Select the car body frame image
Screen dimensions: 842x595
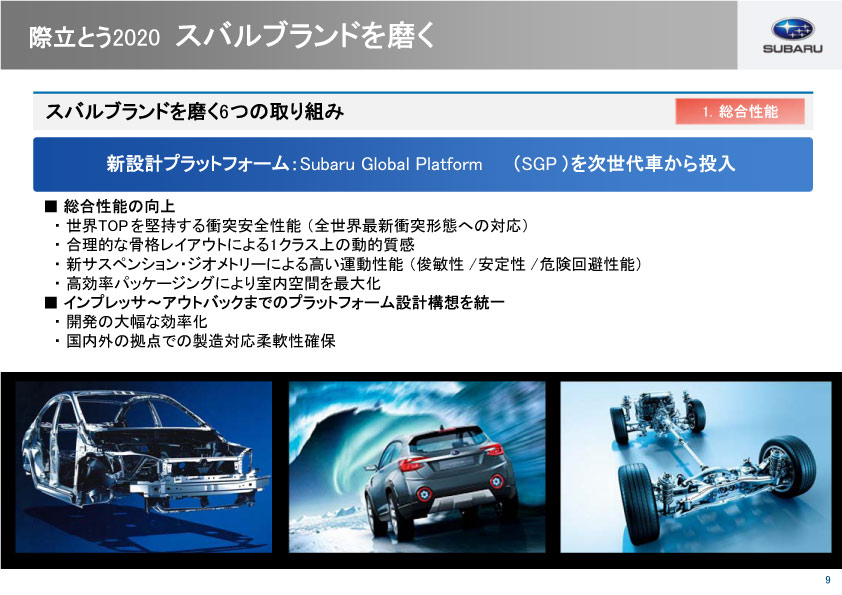(143, 467)
